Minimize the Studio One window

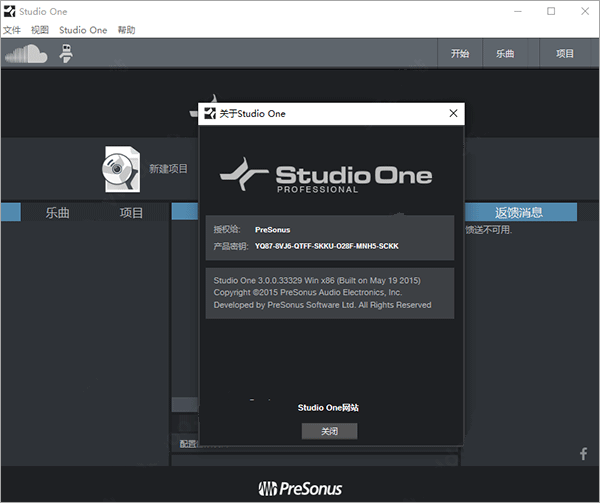pyautogui.click(x=518, y=11)
